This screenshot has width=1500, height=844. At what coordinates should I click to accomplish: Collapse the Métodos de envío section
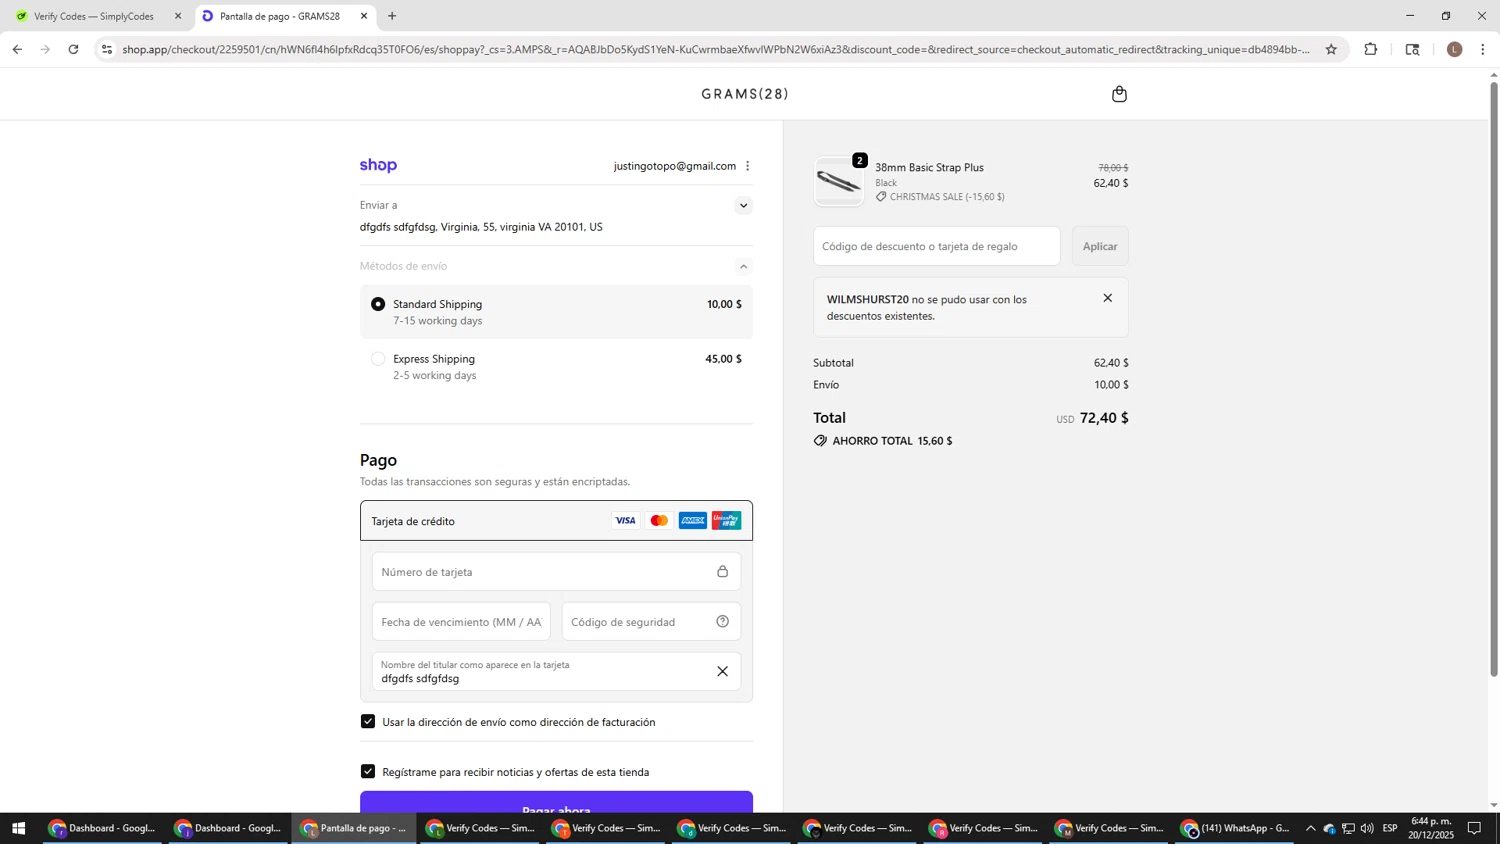[743, 266]
